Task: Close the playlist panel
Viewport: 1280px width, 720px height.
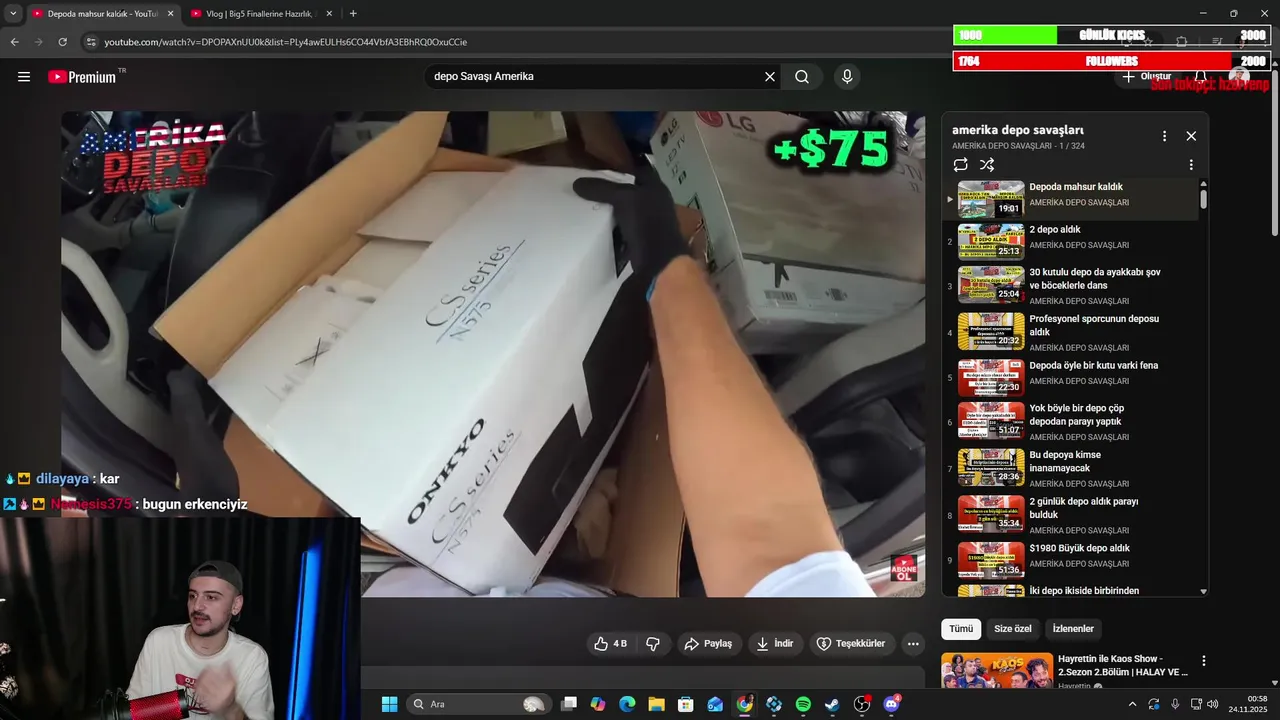Action: coord(1191,136)
